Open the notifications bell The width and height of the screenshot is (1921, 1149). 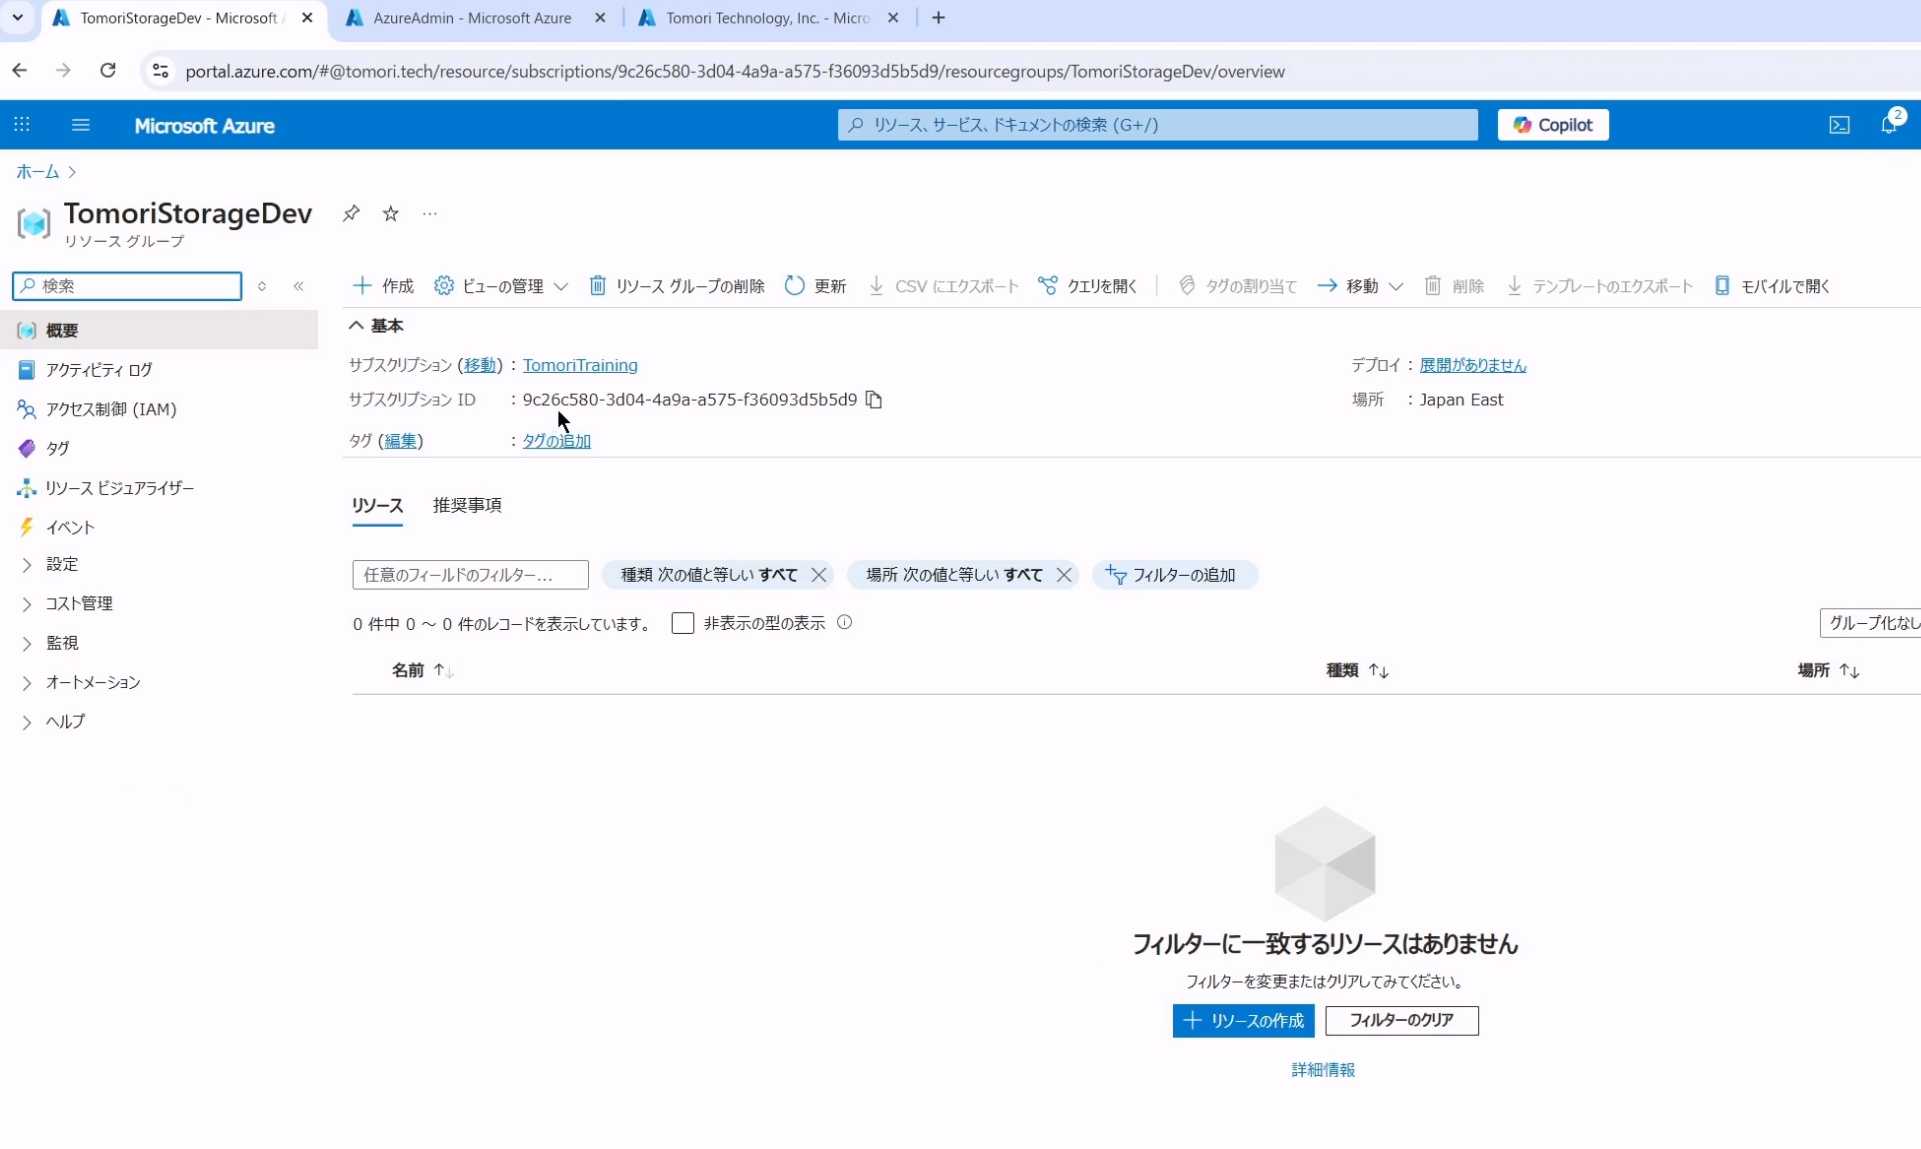(1888, 125)
